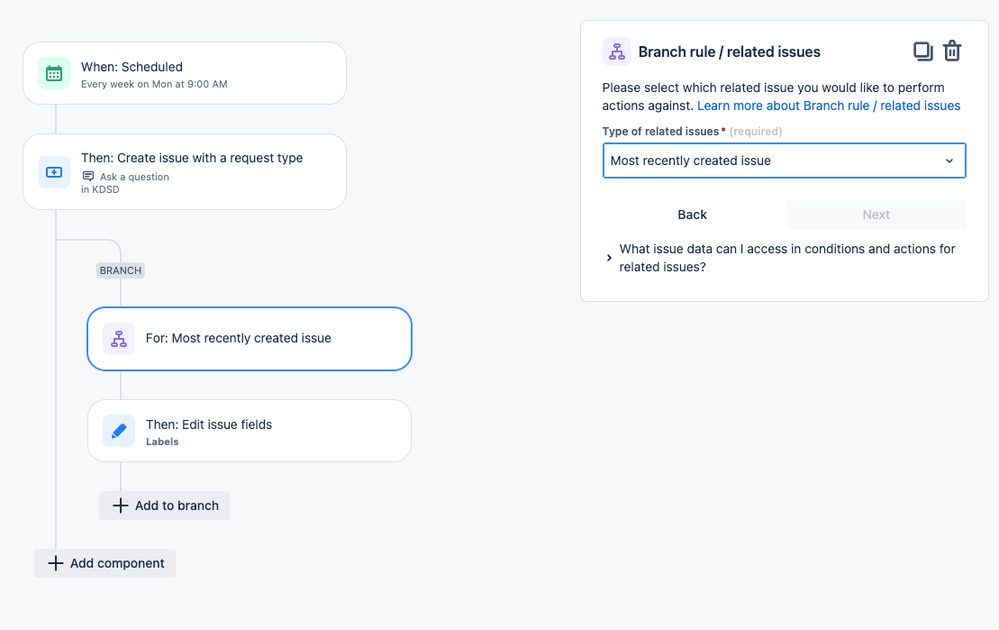Duplicate the branch rule component
Screen dimensions: 999x630
pos(922,51)
